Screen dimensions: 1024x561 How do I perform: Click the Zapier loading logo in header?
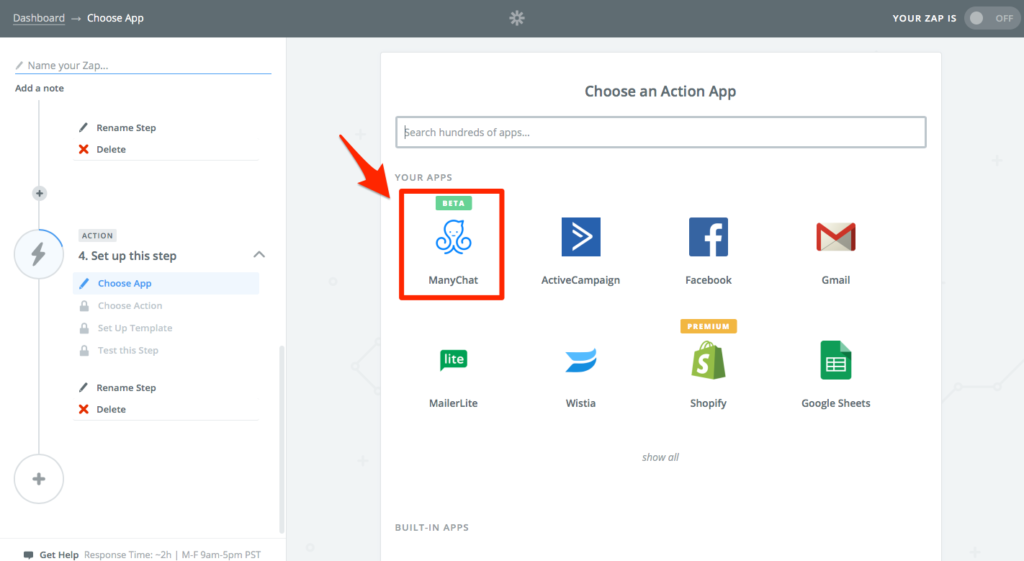(x=517, y=18)
